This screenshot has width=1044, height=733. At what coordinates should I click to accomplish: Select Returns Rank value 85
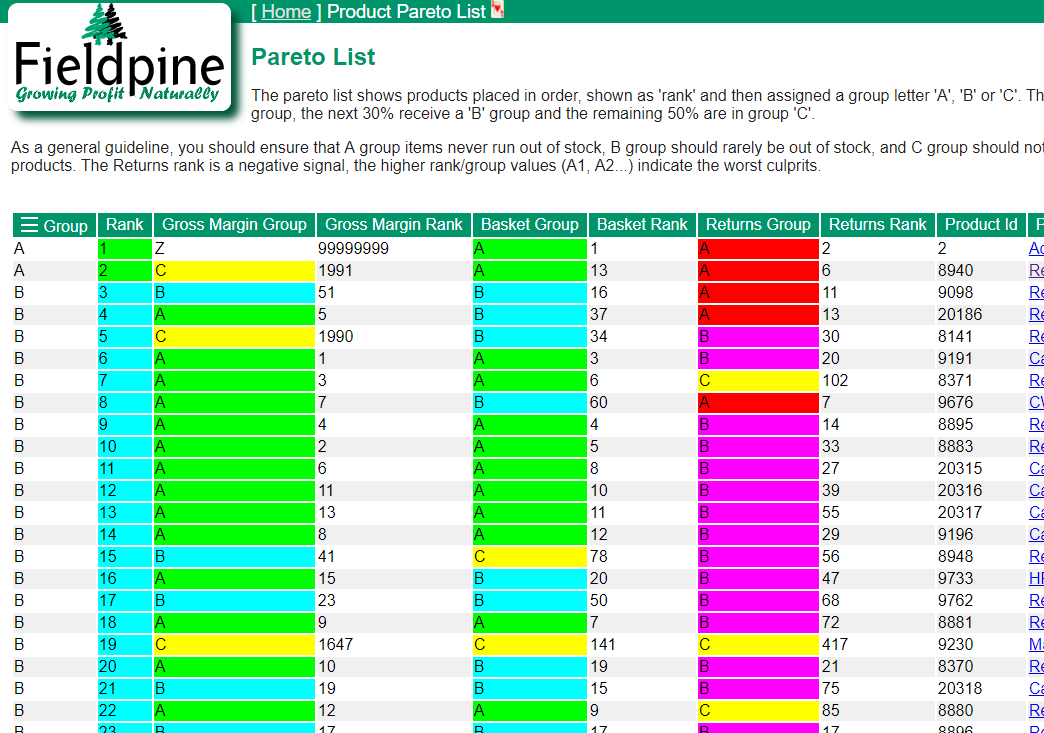[x=830, y=710]
